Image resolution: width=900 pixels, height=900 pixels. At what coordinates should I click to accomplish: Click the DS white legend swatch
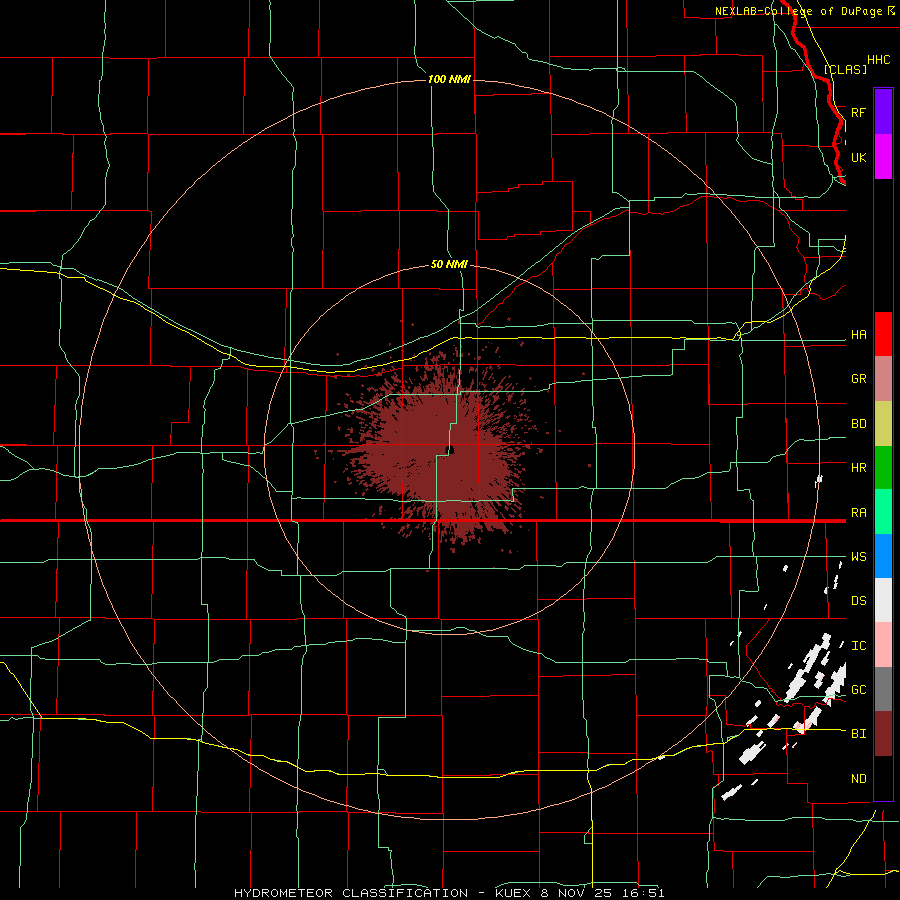point(883,600)
